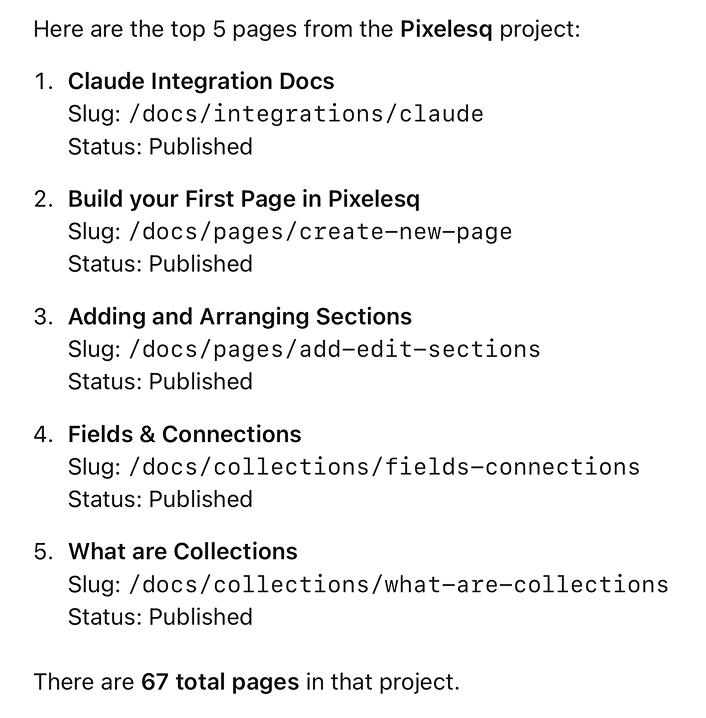The image size is (706, 718).
Task: Click Published status under Build your First Page
Action: [x=201, y=264]
